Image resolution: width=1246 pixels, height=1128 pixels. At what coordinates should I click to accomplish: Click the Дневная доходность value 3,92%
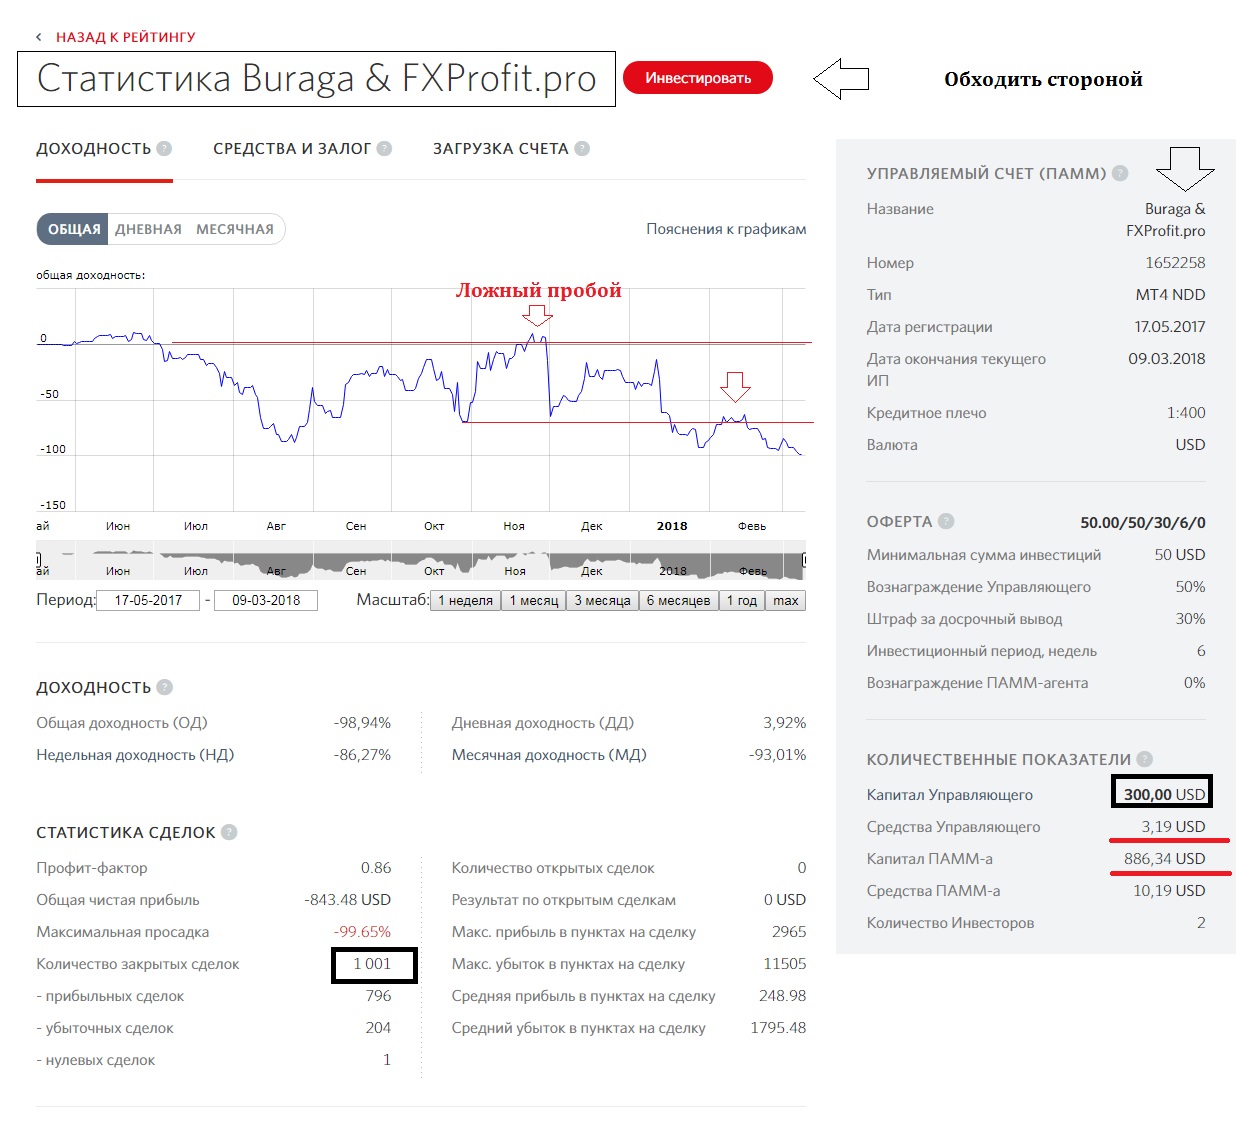point(784,723)
